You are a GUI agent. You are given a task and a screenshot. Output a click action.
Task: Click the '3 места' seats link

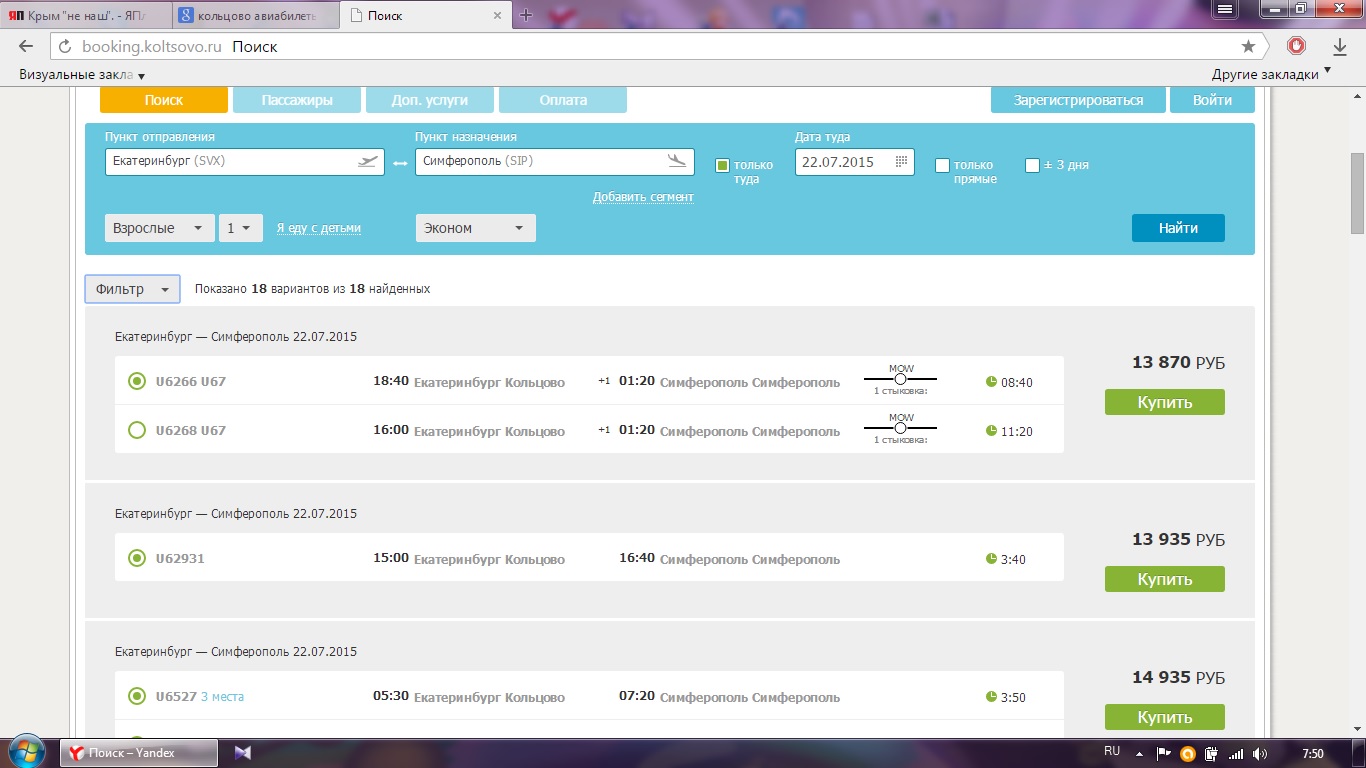[x=222, y=697]
